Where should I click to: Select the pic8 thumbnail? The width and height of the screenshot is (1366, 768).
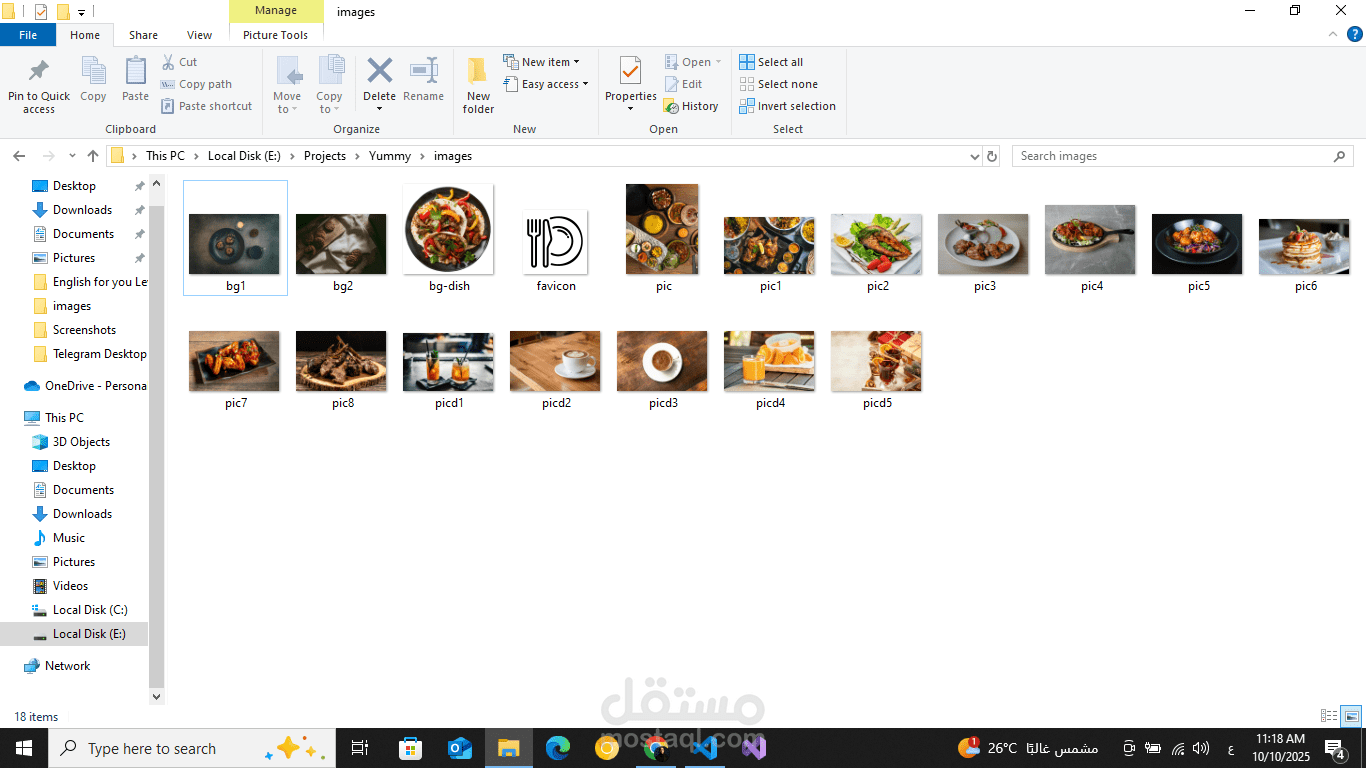pos(341,361)
